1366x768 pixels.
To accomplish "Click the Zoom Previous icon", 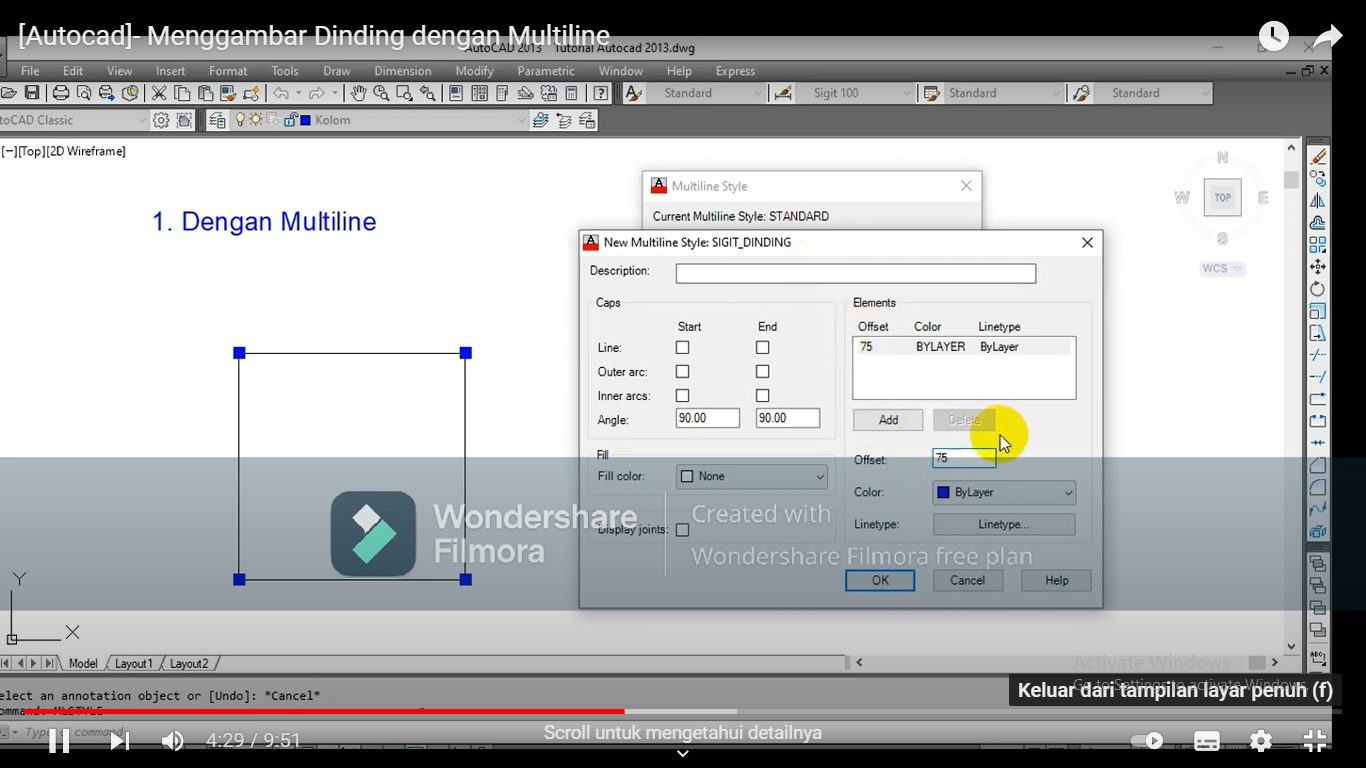I will point(427,93).
